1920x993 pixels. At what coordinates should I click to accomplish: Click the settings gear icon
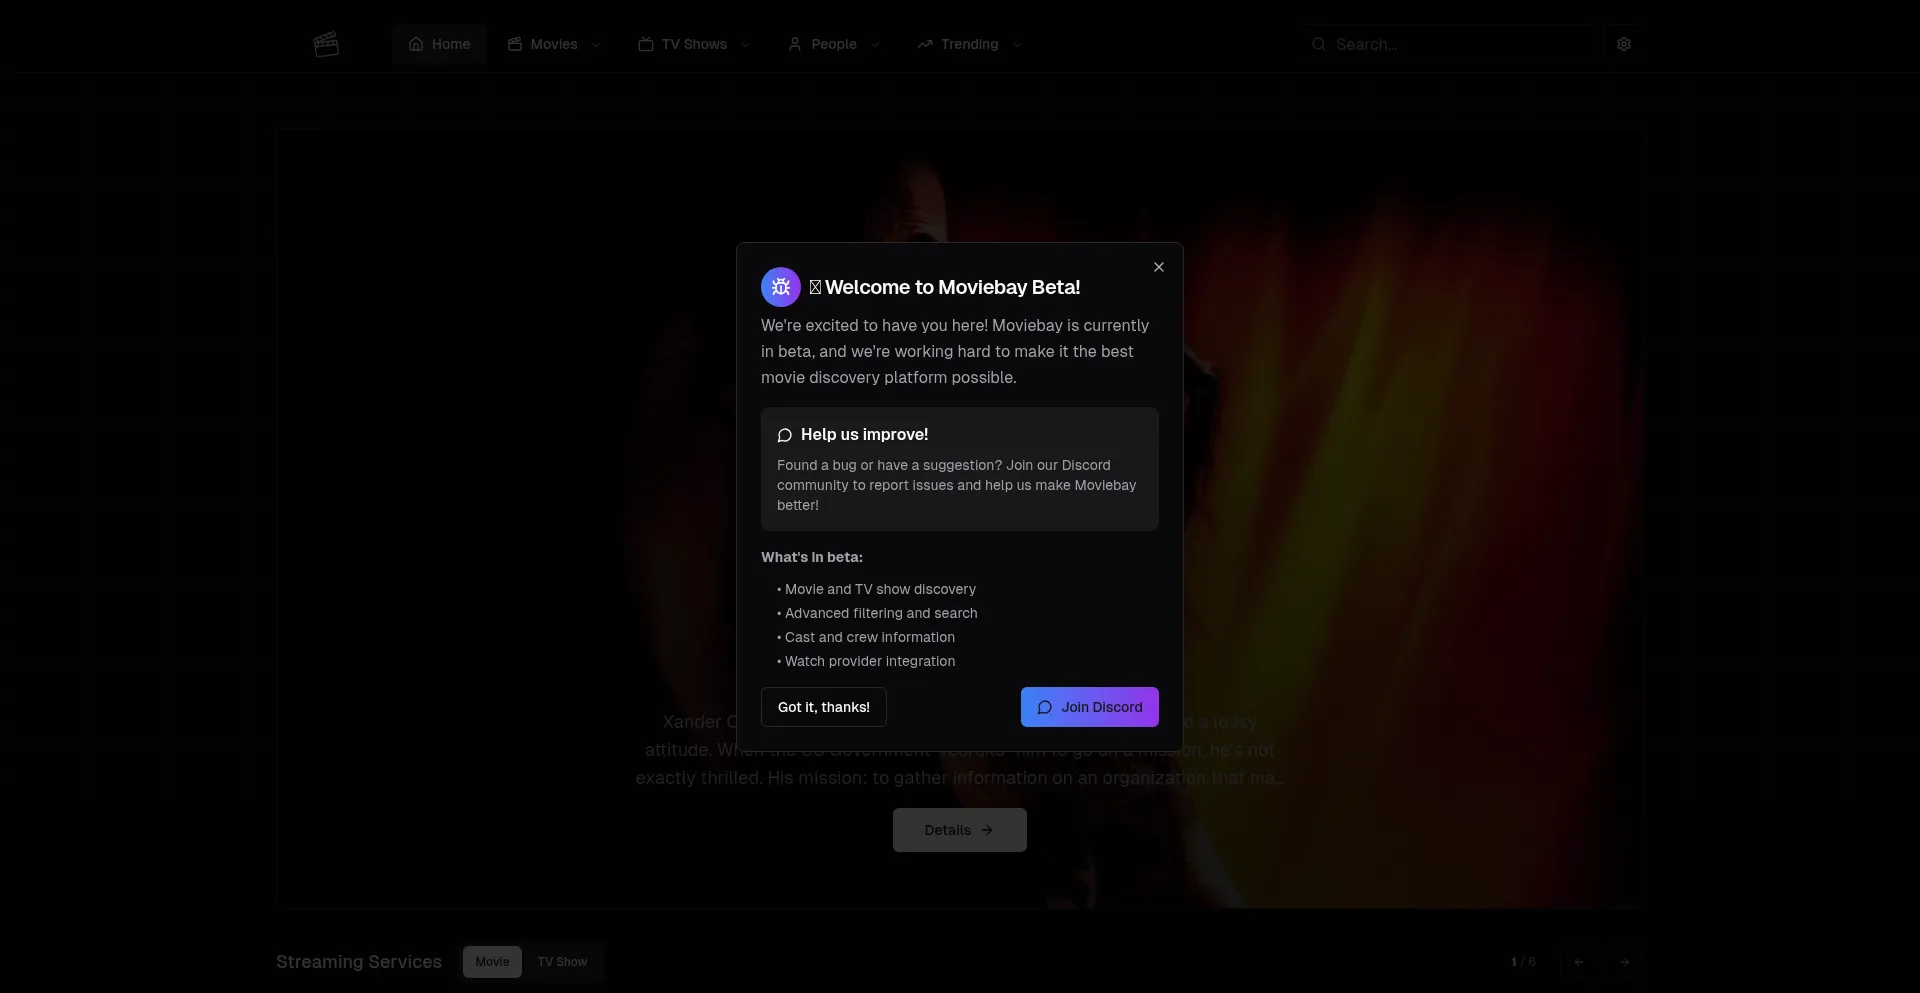(1624, 44)
